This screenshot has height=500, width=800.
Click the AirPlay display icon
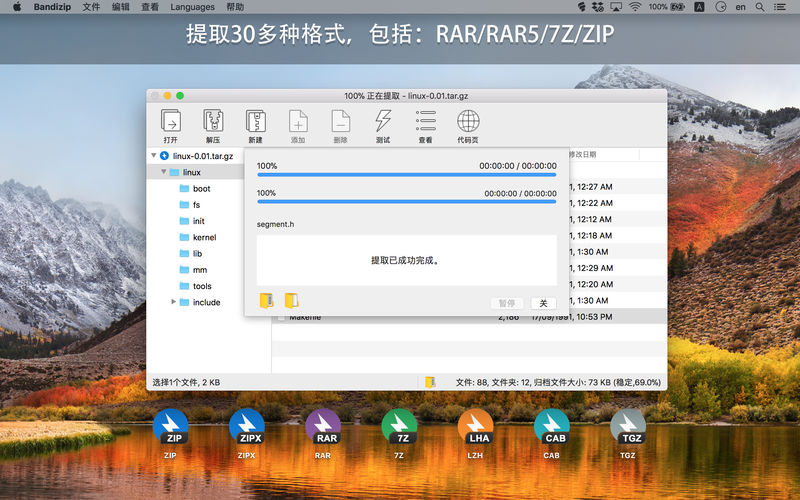616,7
